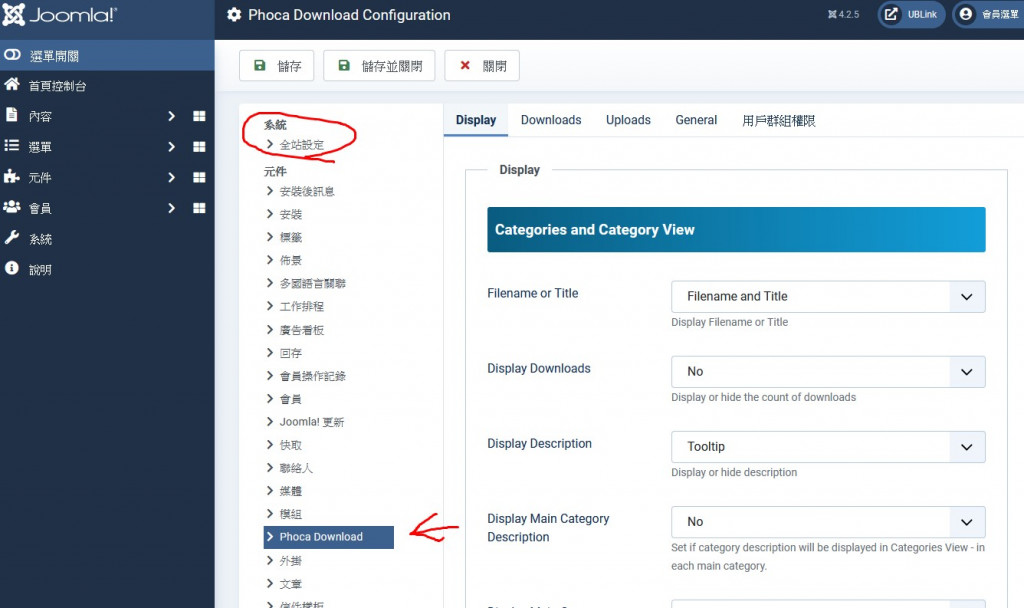
Task: Click the 'Display or hide the count of downloads' hint
Action: [x=763, y=397]
